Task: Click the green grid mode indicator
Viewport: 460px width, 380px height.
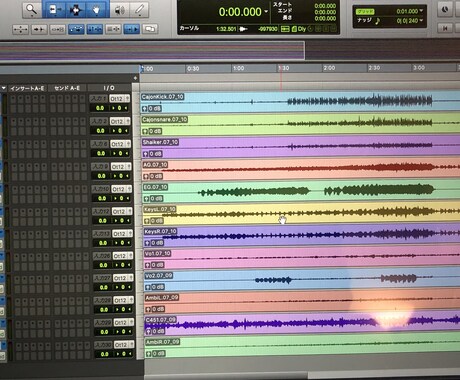Action: pyautogui.click(x=365, y=12)
